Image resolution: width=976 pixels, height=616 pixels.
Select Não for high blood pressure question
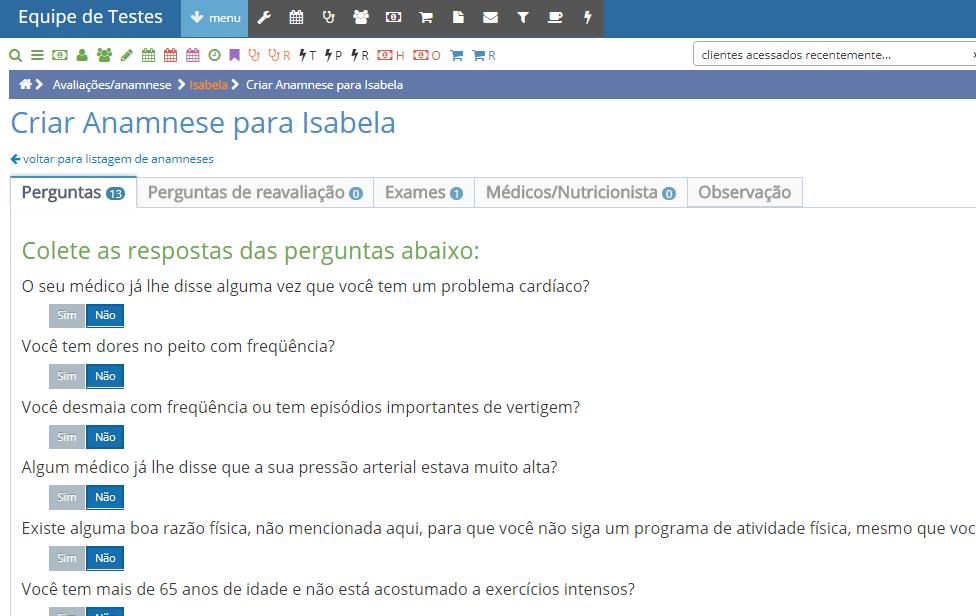(105, 497)
